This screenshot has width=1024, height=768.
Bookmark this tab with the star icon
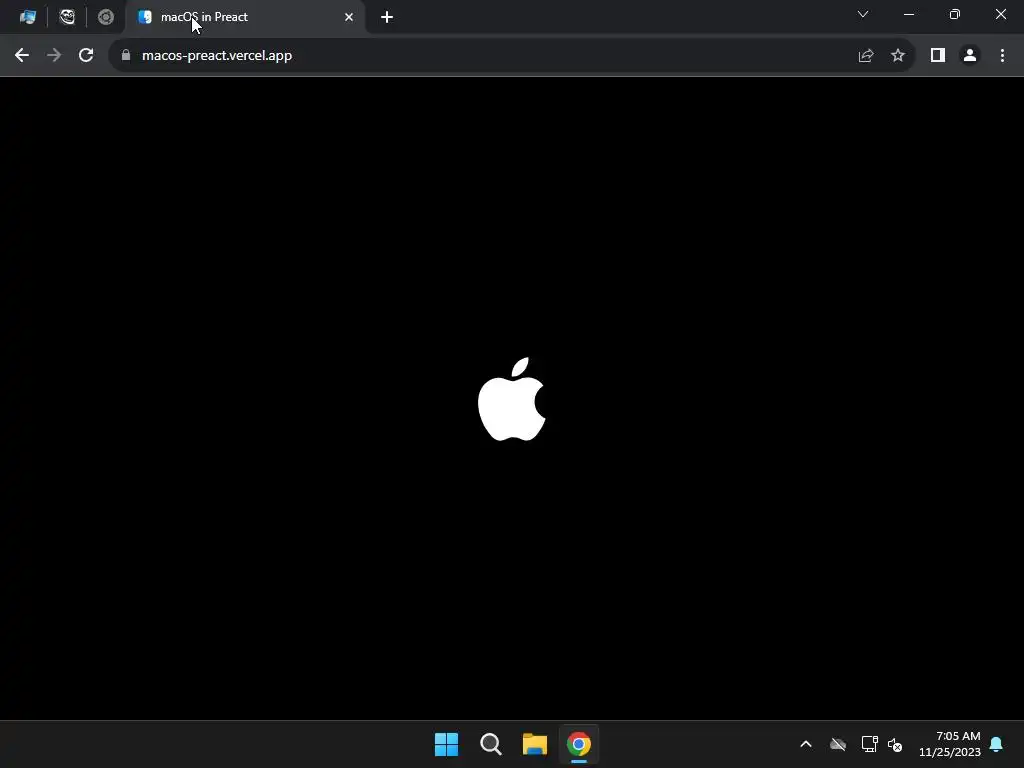point(898,56)
